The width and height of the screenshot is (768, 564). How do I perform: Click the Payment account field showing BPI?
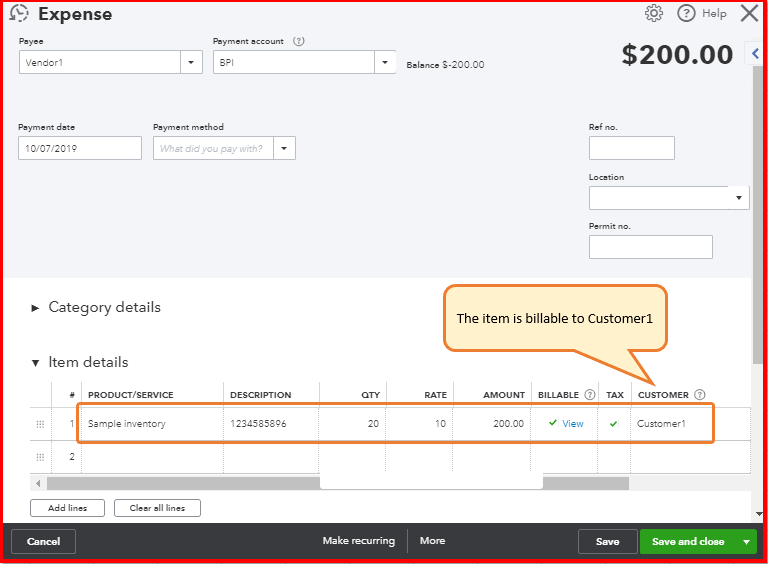(x=294, y=63)
